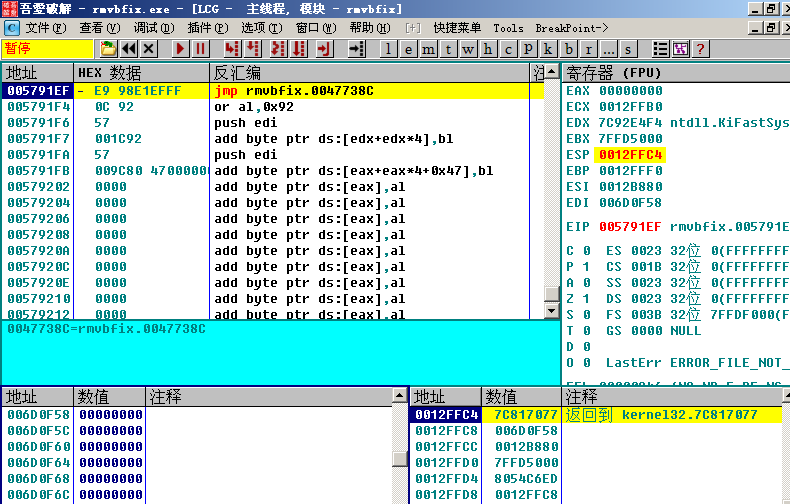The height and width of the screenshot is (504, 790).
Task: Open Run trace with ... button
Action: [608, 49]
